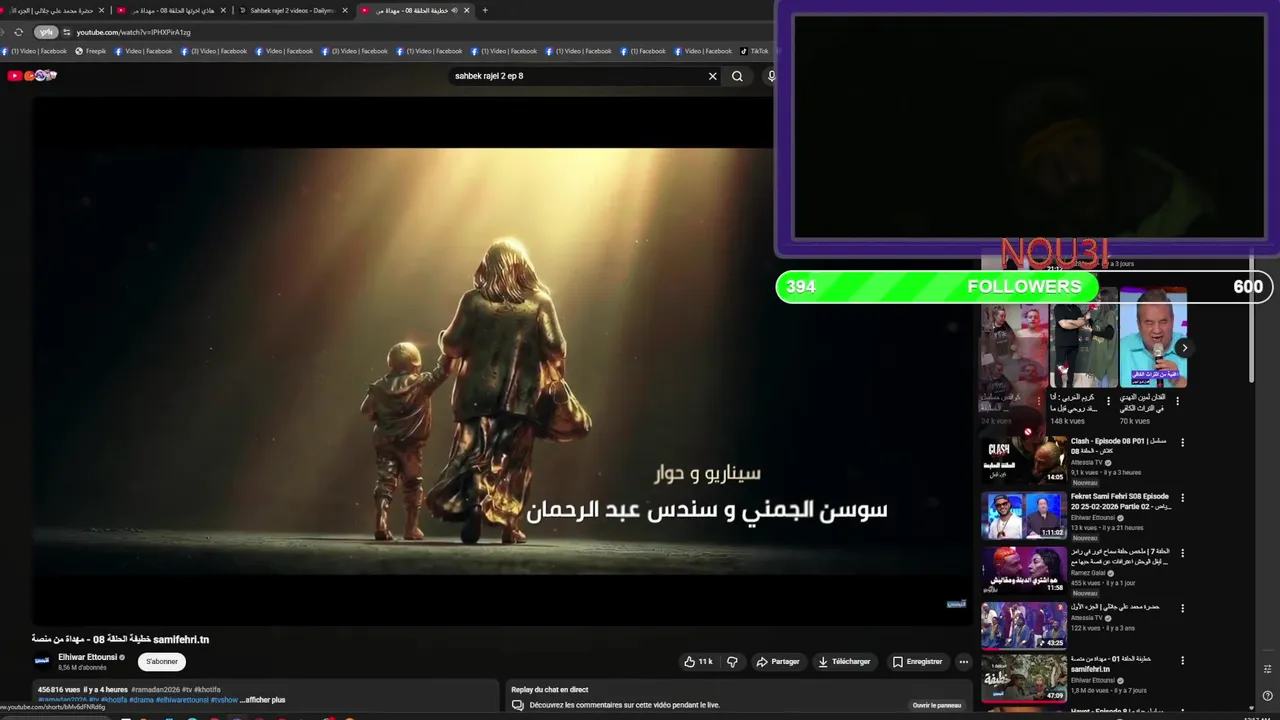
Task: Expand description with afficher plus
Action: 263,700
